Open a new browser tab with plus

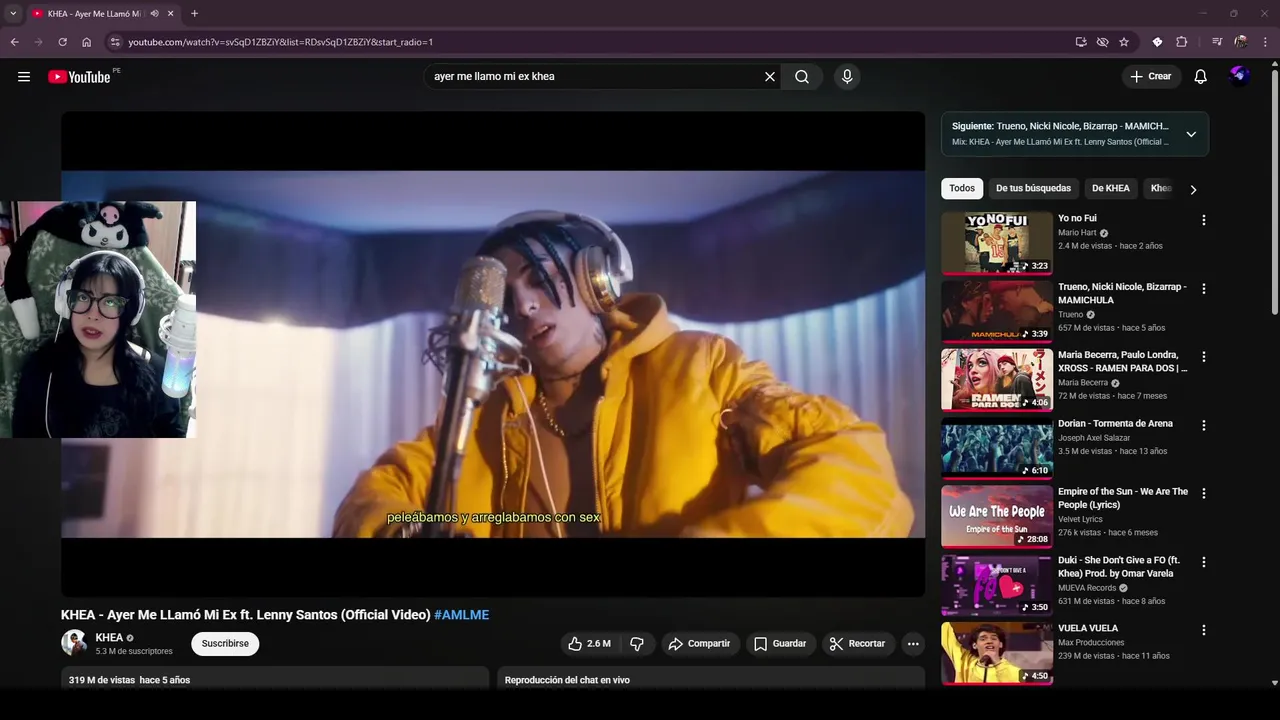(194, 14)
